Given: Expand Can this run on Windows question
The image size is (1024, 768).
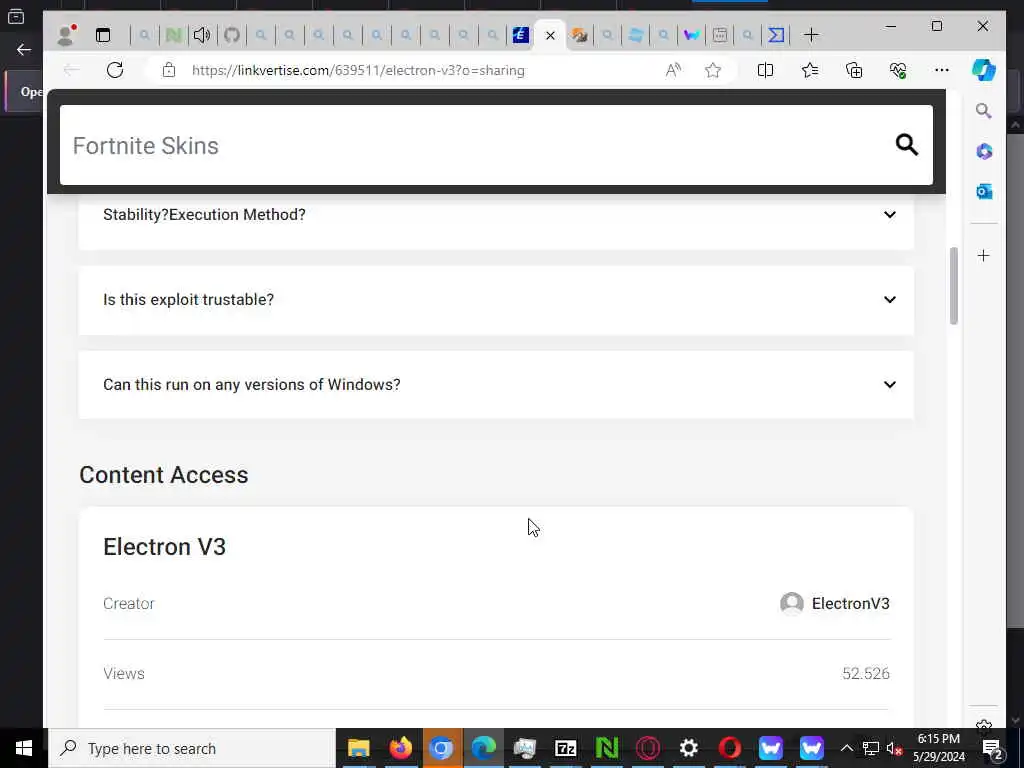Looking at the screenshot, I should (x=496, y=385).
